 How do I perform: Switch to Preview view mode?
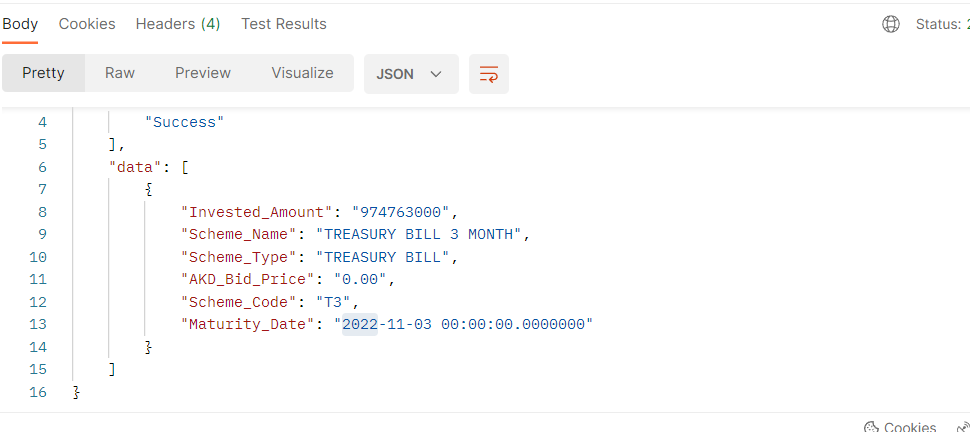[x=203, y=73]
